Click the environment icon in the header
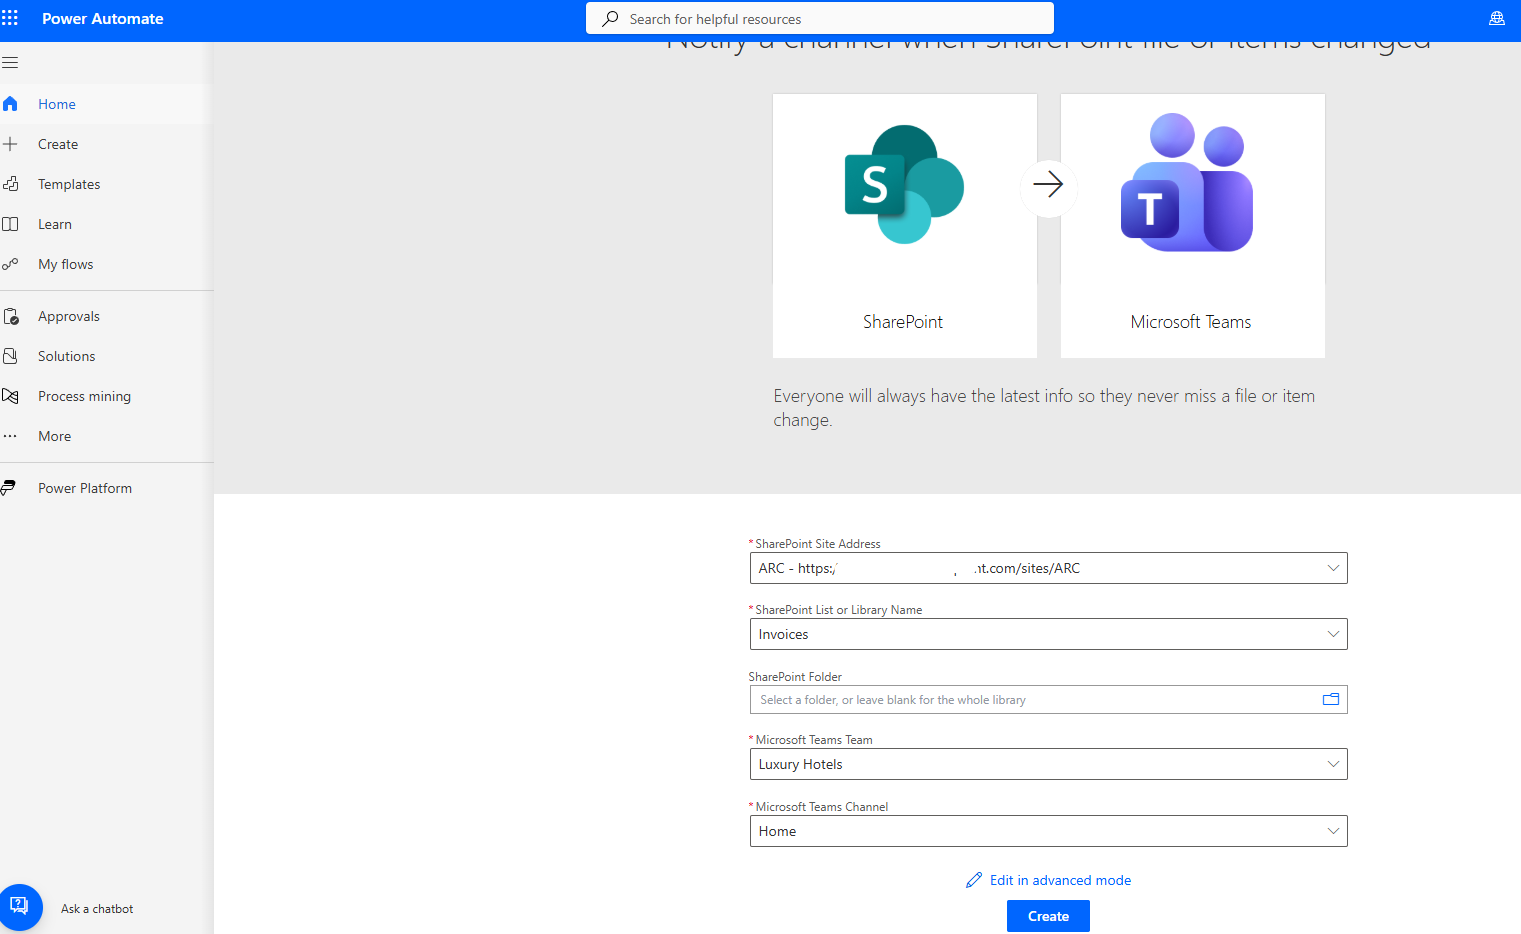 1496,18
